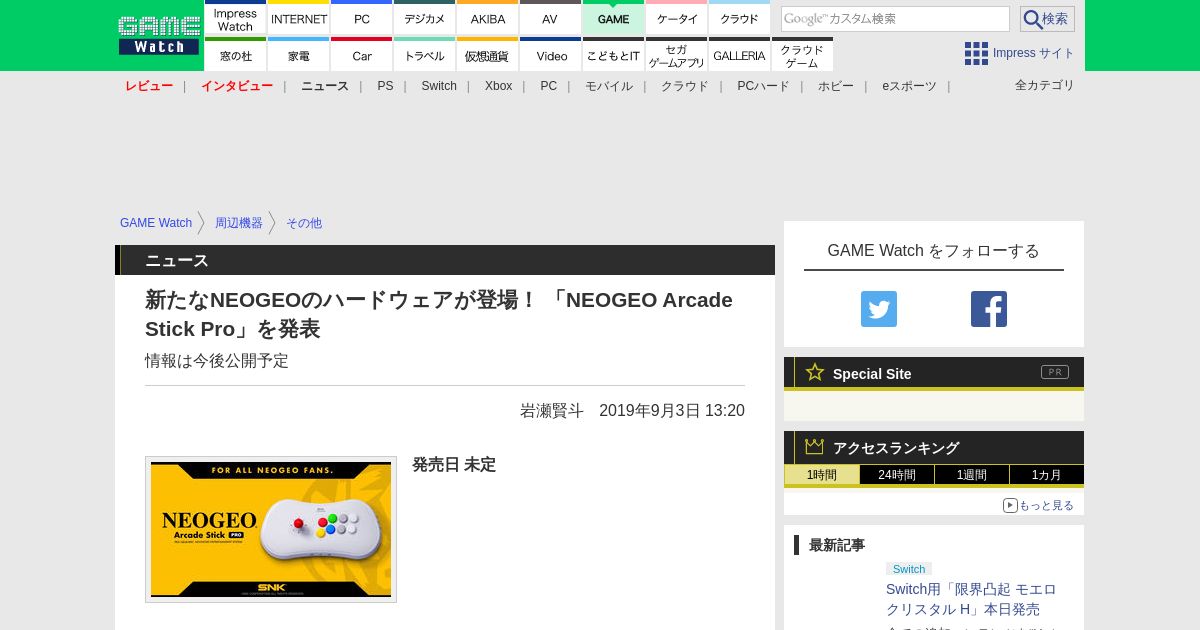Open the デジカメ Watch tab
Image resolution: width=1200 pixels, height=630 pixels.
pos(425,18)
